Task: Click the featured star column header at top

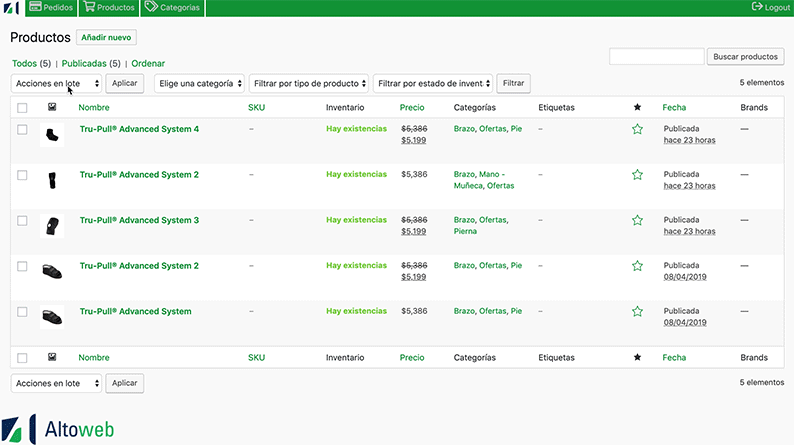Action: [x=637, y=107]
